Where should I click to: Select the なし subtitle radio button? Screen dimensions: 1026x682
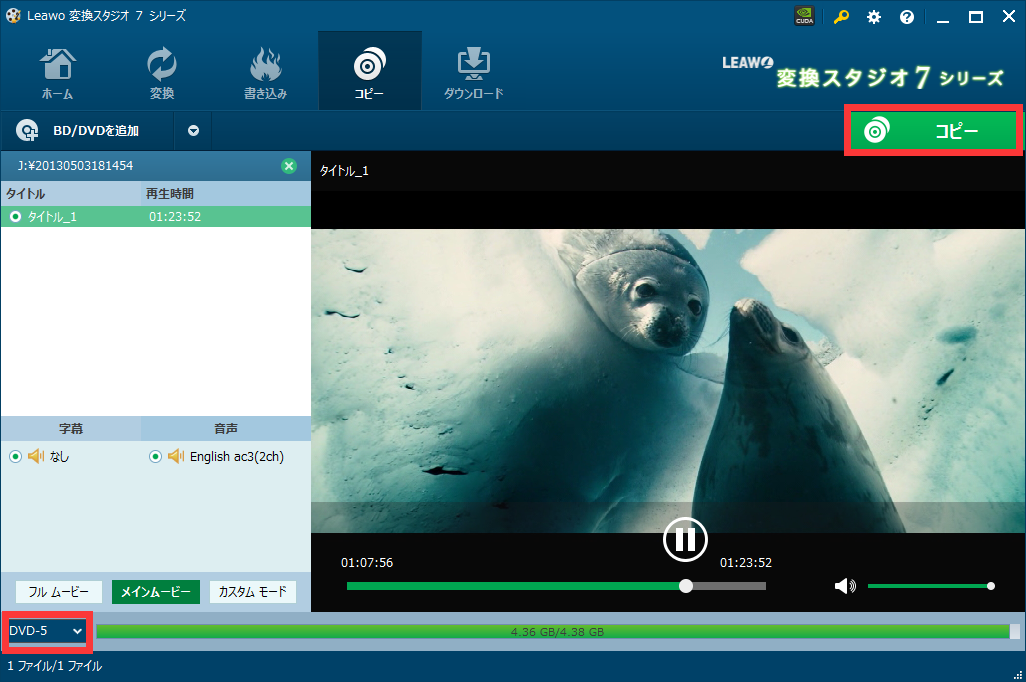click(15, 457)
